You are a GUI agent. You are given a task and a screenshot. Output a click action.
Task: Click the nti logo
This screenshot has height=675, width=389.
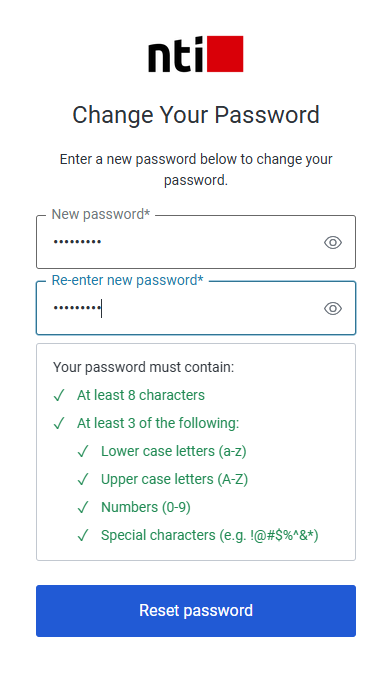pos(196,54)
